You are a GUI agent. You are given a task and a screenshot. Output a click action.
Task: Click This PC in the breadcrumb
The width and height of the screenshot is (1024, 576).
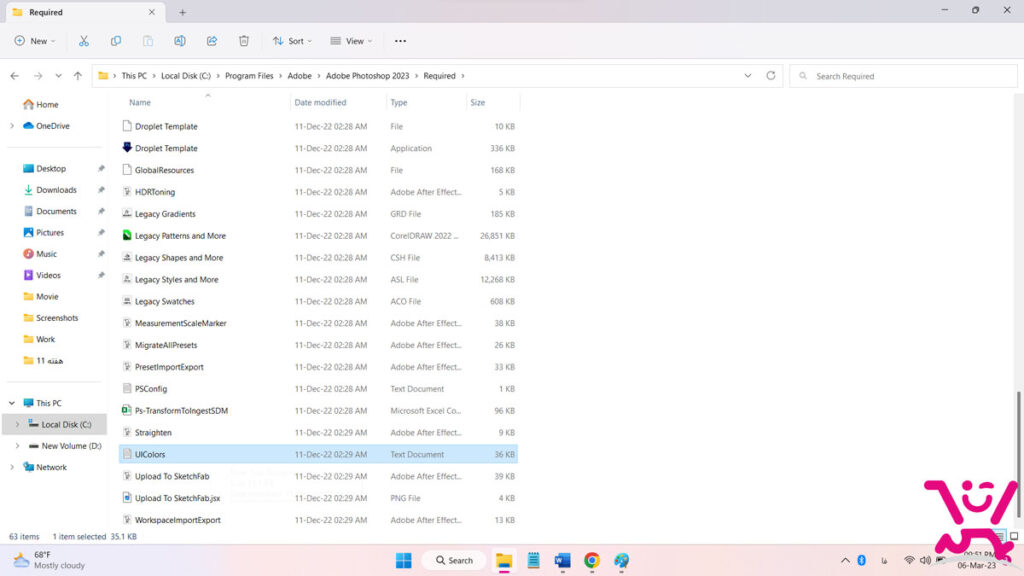coord(134,76)
